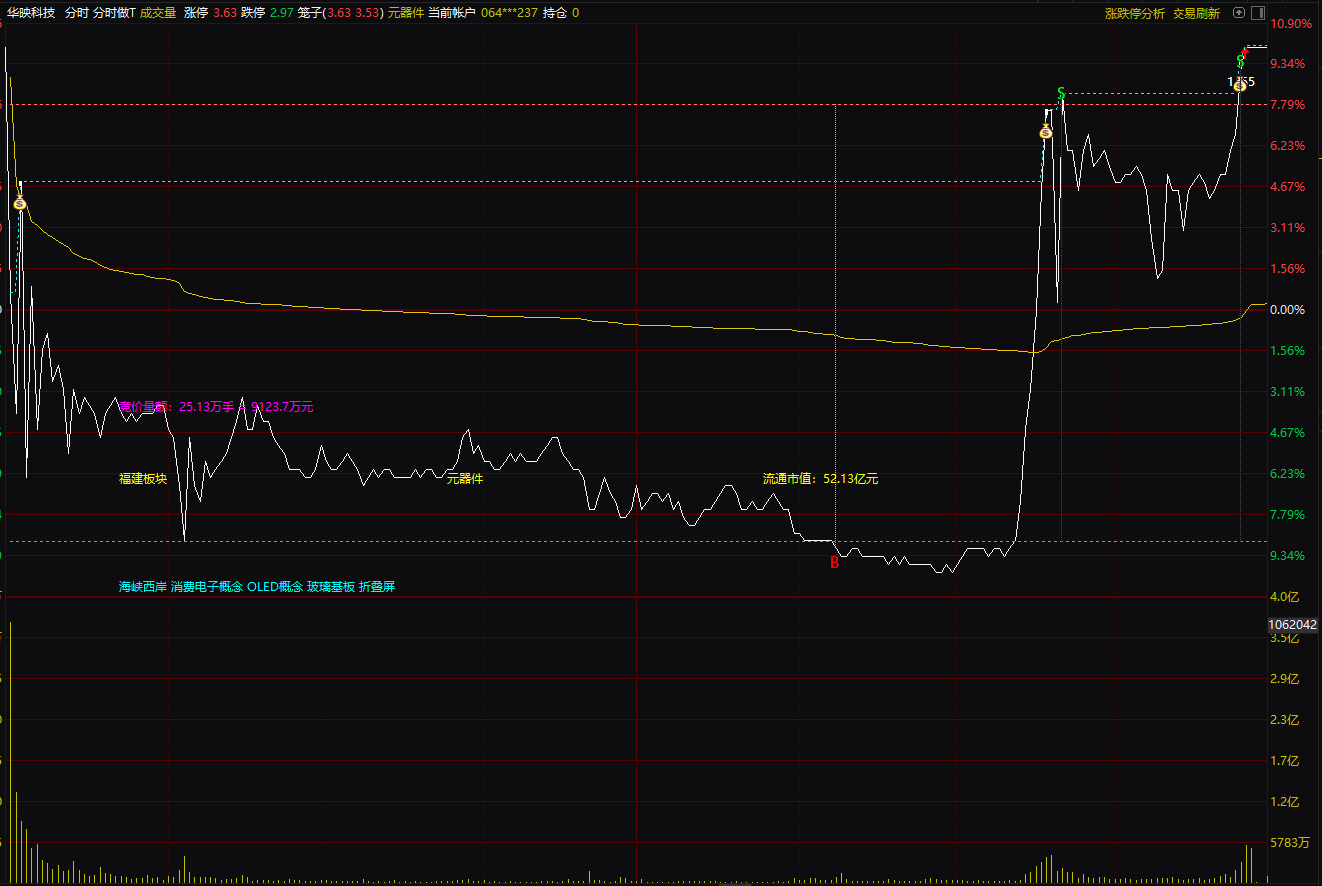Click the money bag icon labeled 1:55
Viewport: 1322px width, 886px height.
pyautogui.click(x=1239, y=85)
